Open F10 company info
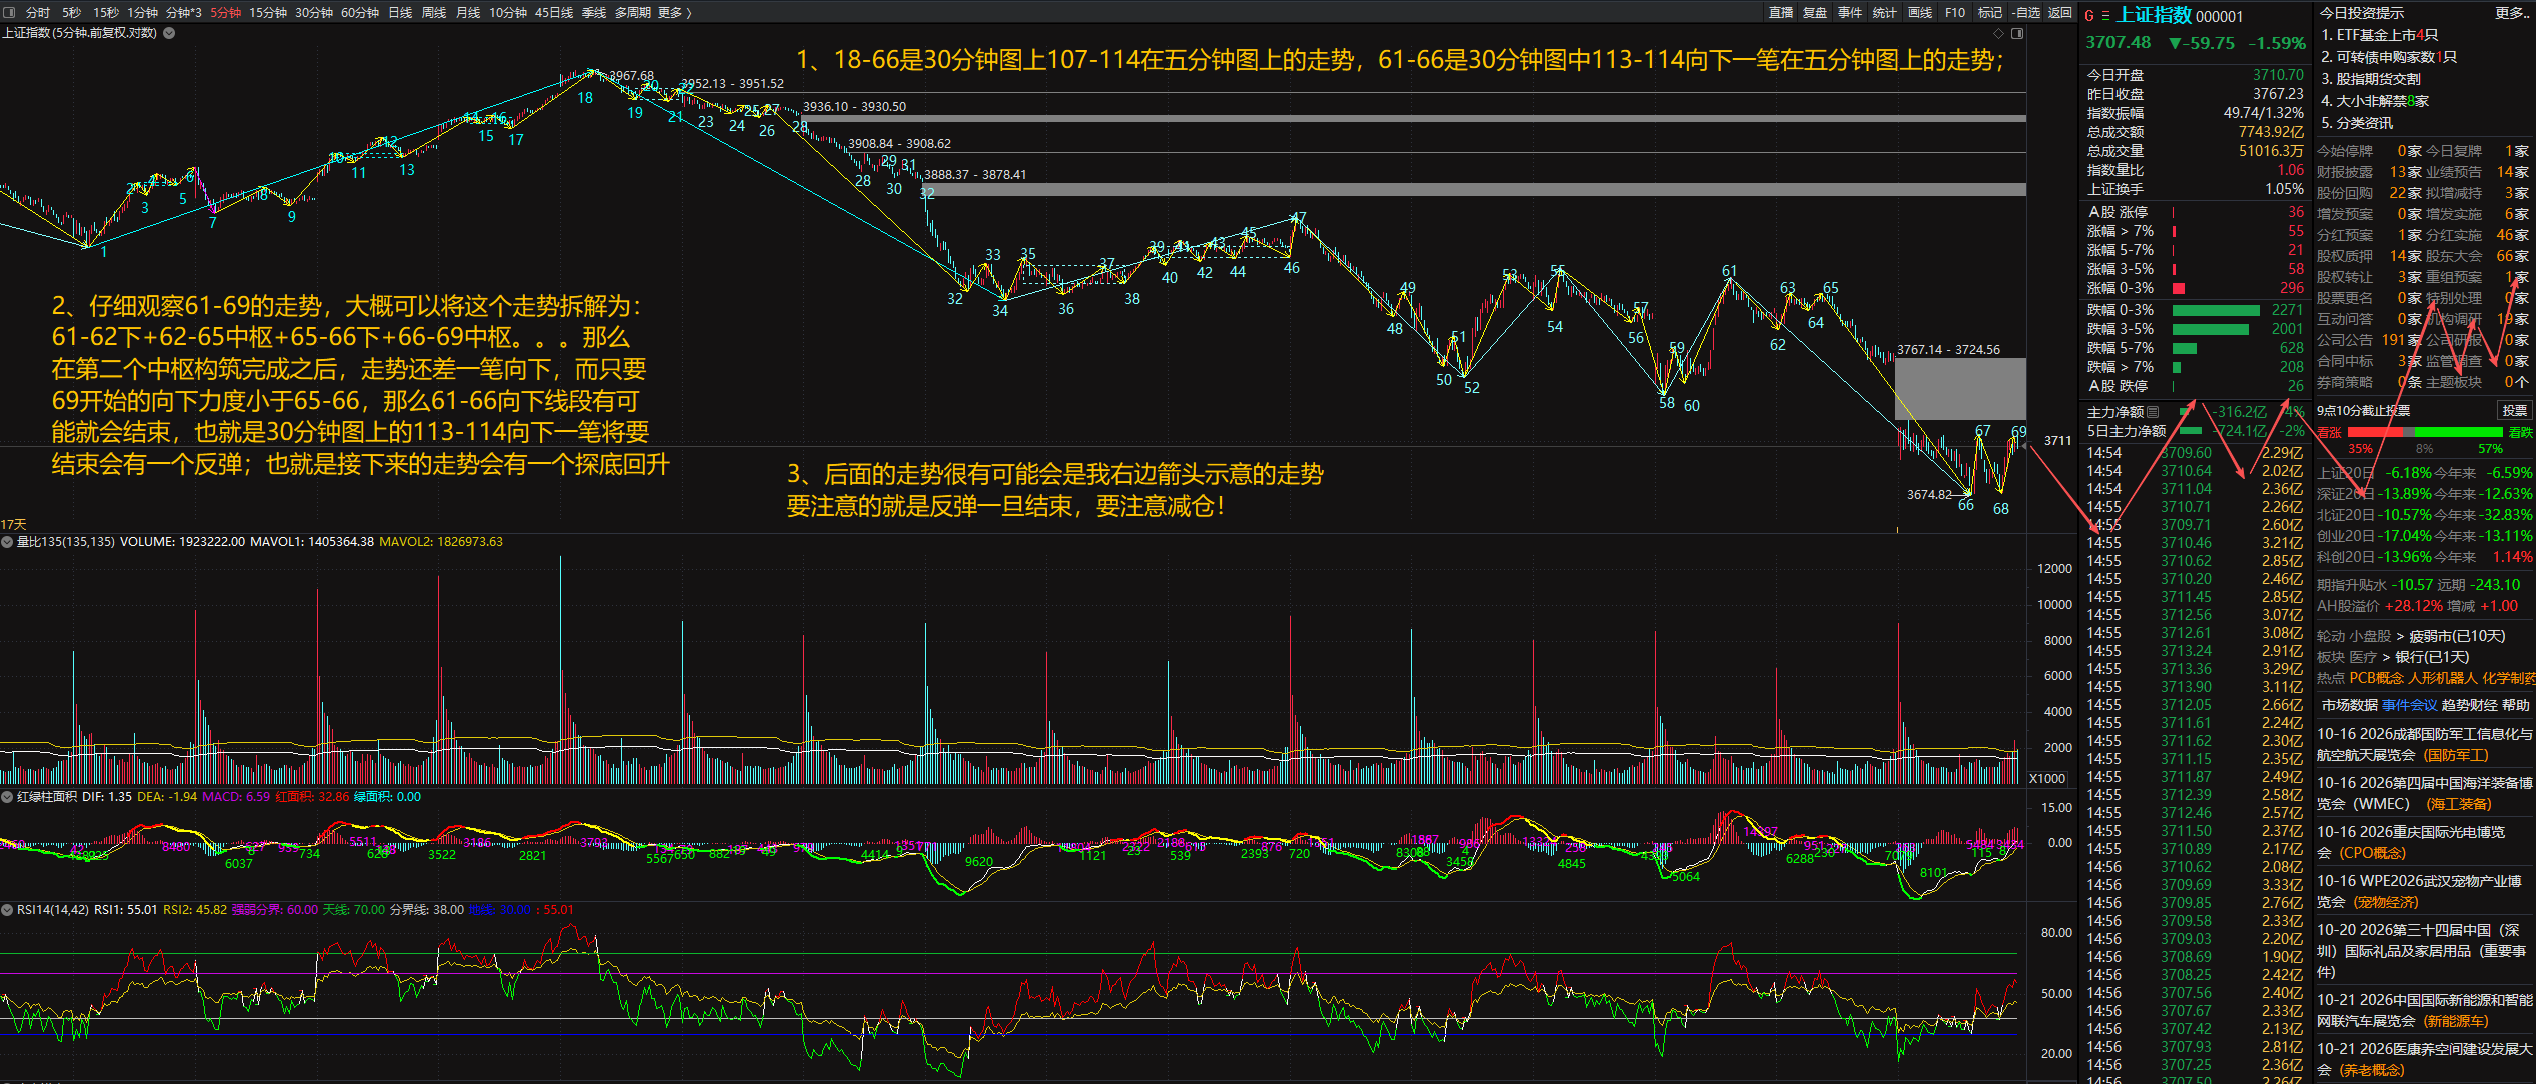Image resolution: width=2536 pixels, height=1084 pixels. point(1955,12)
